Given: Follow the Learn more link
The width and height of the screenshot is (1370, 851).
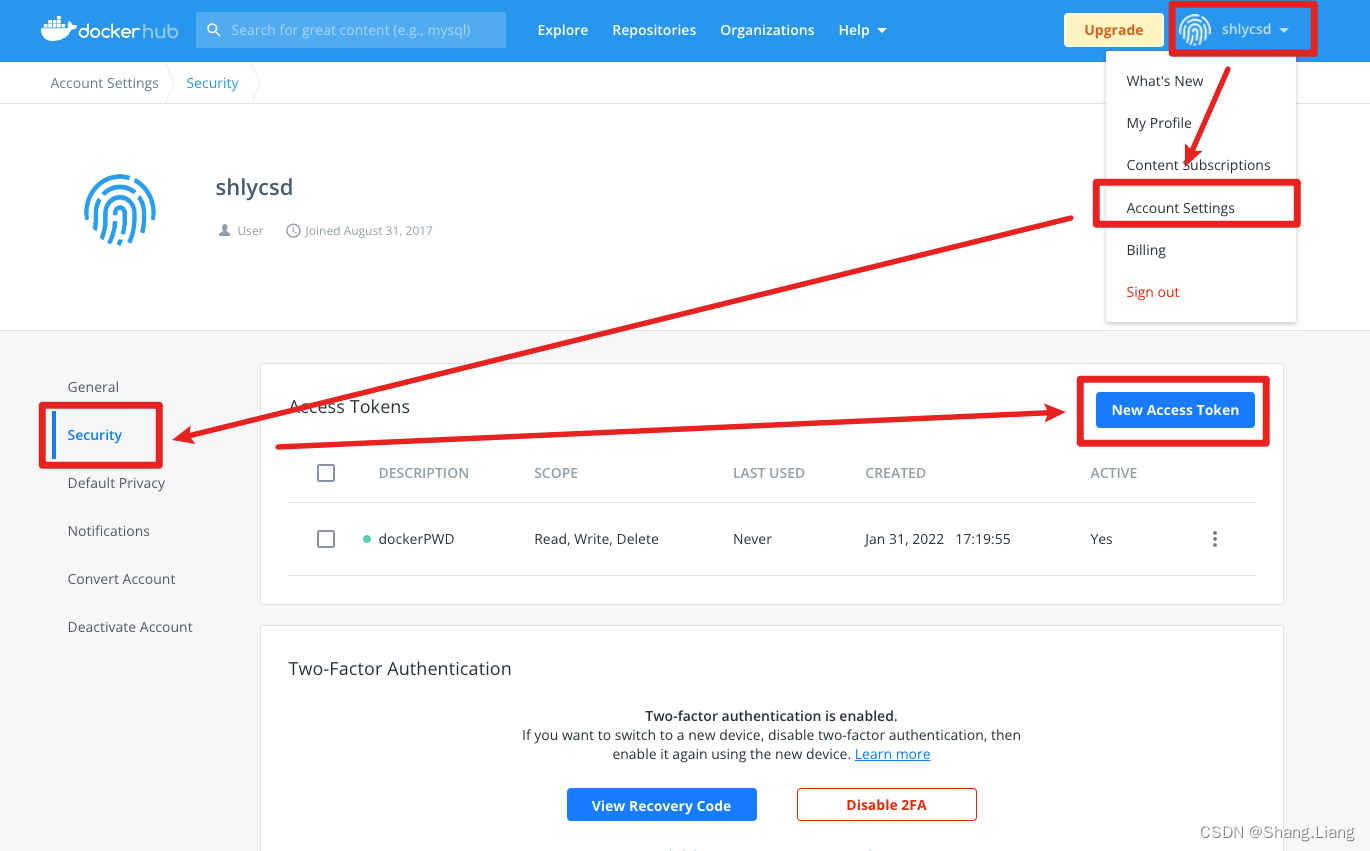Looking at the screenshot, I should (x=893, y=754).
